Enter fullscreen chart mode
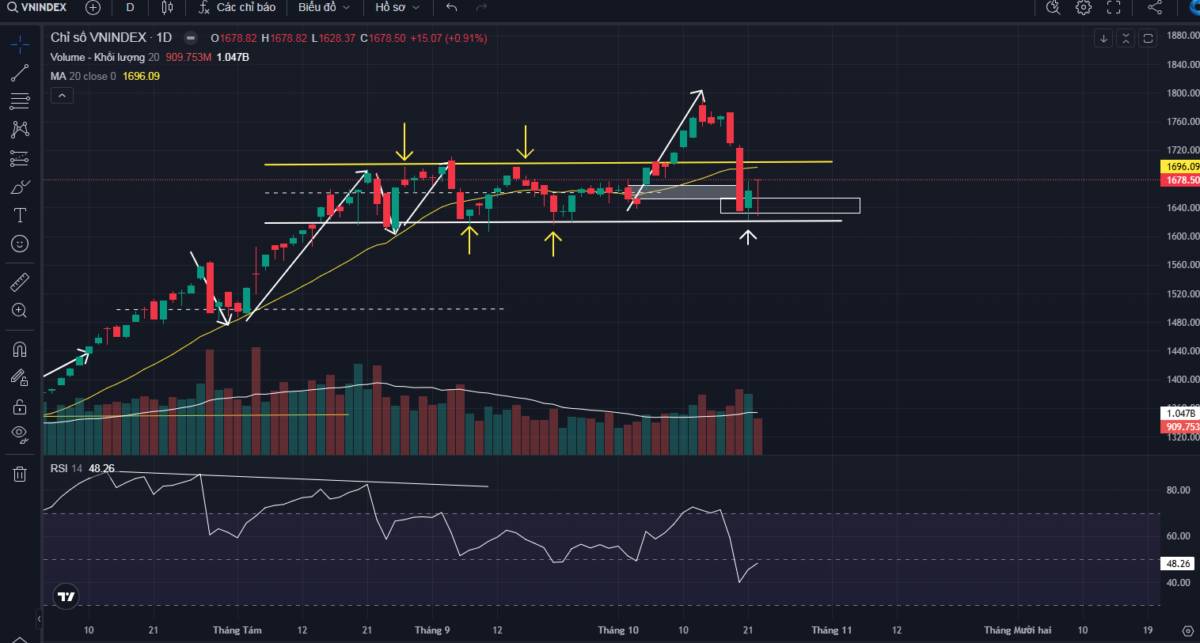Image resolution: width=1200 pixels, height=643 pixels. pos(1113,8)
